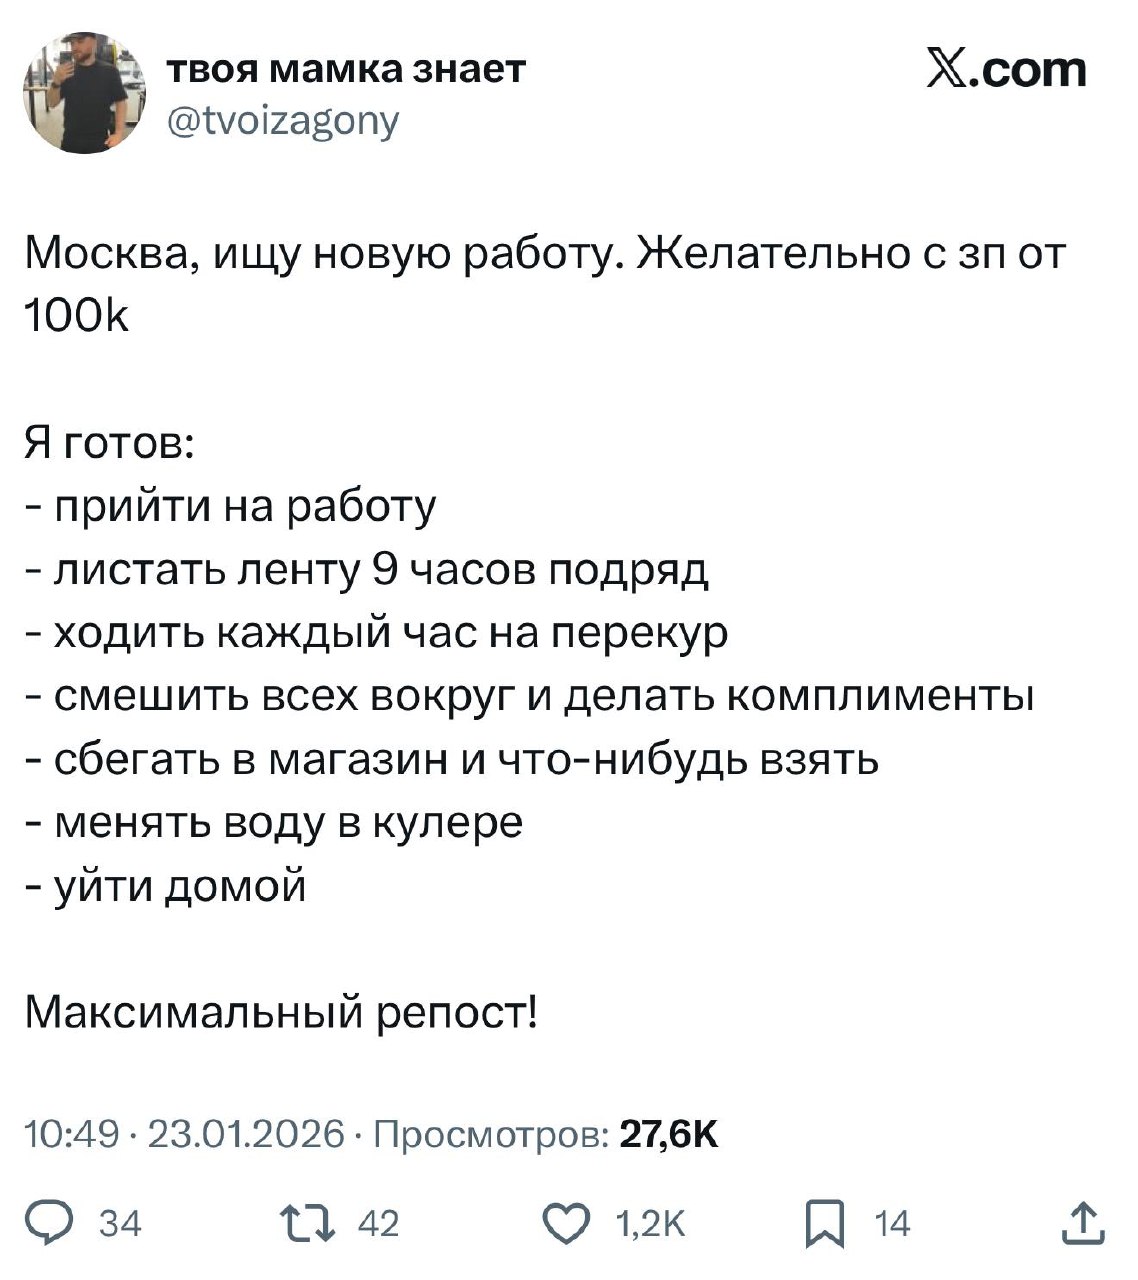This screenshot has width=1138, height=1280.
Task: Click the 23.01.2026 post date
Action: (x=245, y=1134)
